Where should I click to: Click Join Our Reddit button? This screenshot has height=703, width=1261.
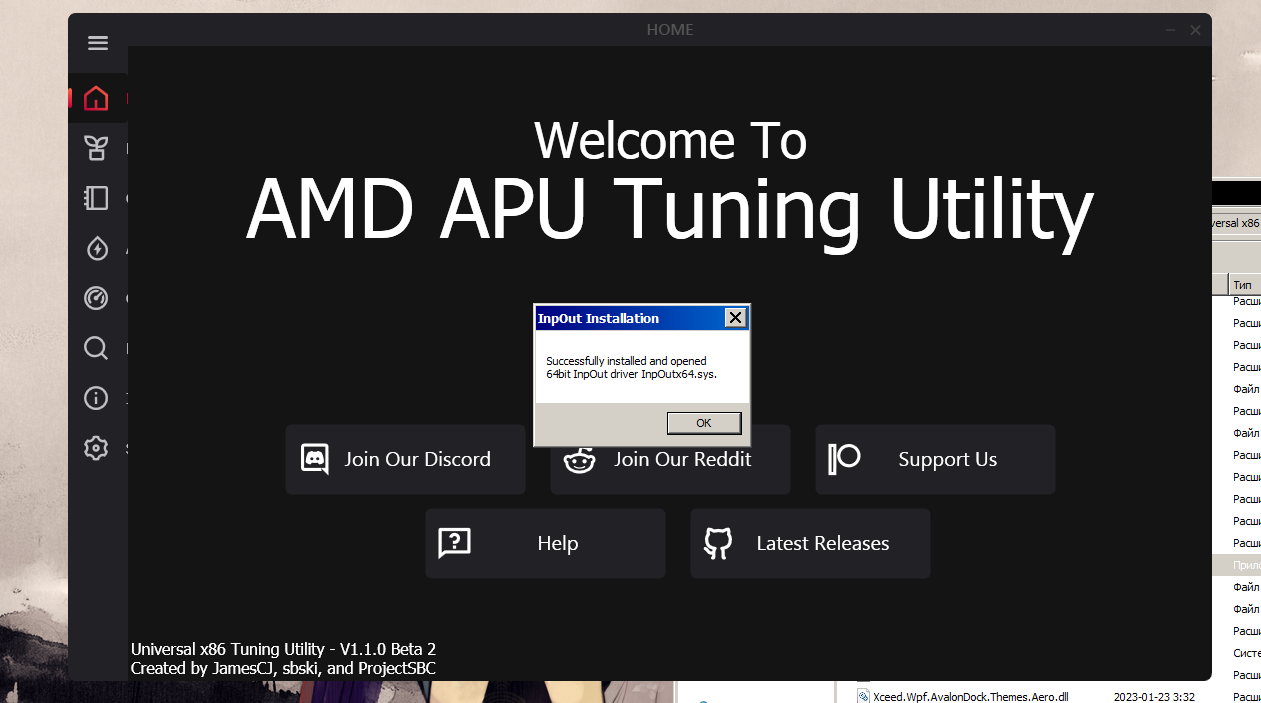point(670,459)
